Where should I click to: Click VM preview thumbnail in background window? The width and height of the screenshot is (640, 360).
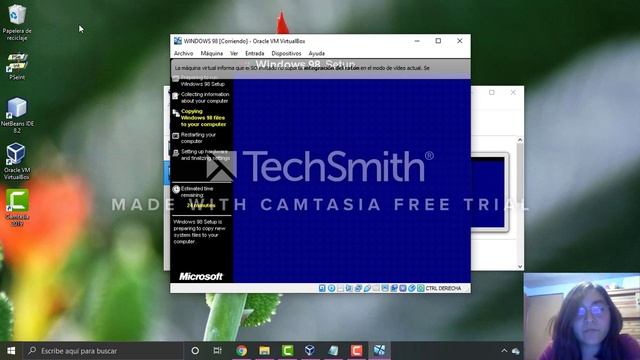pos(489,192)
